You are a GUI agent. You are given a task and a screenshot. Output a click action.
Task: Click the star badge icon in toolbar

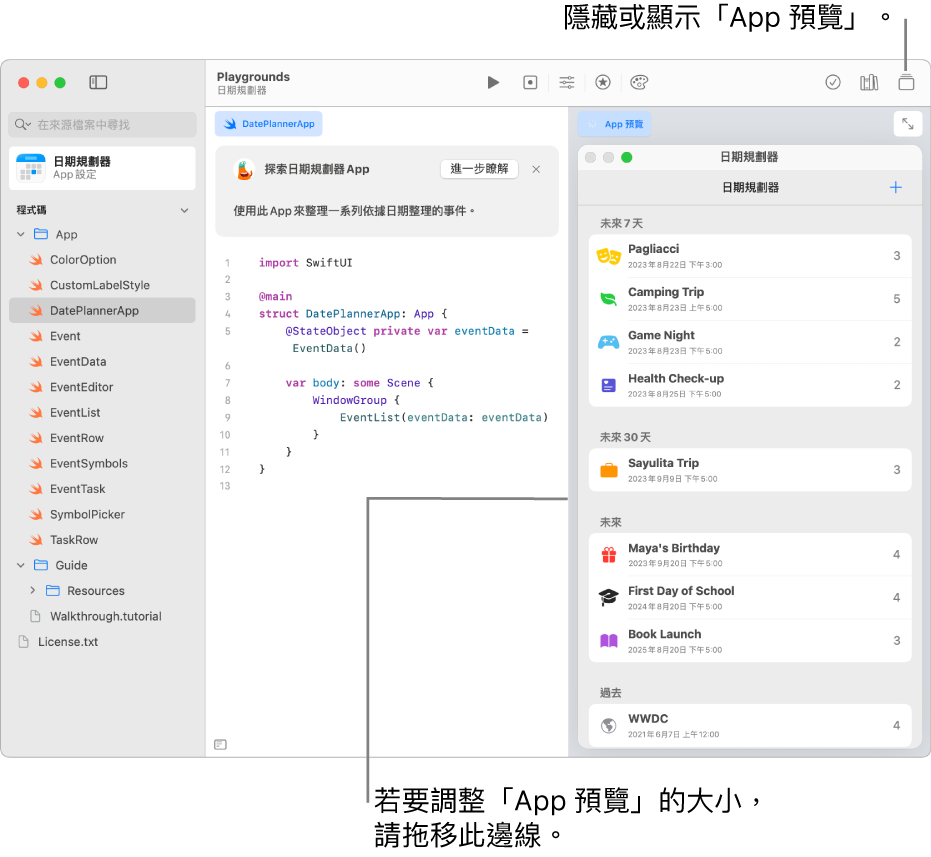point(603,82)
